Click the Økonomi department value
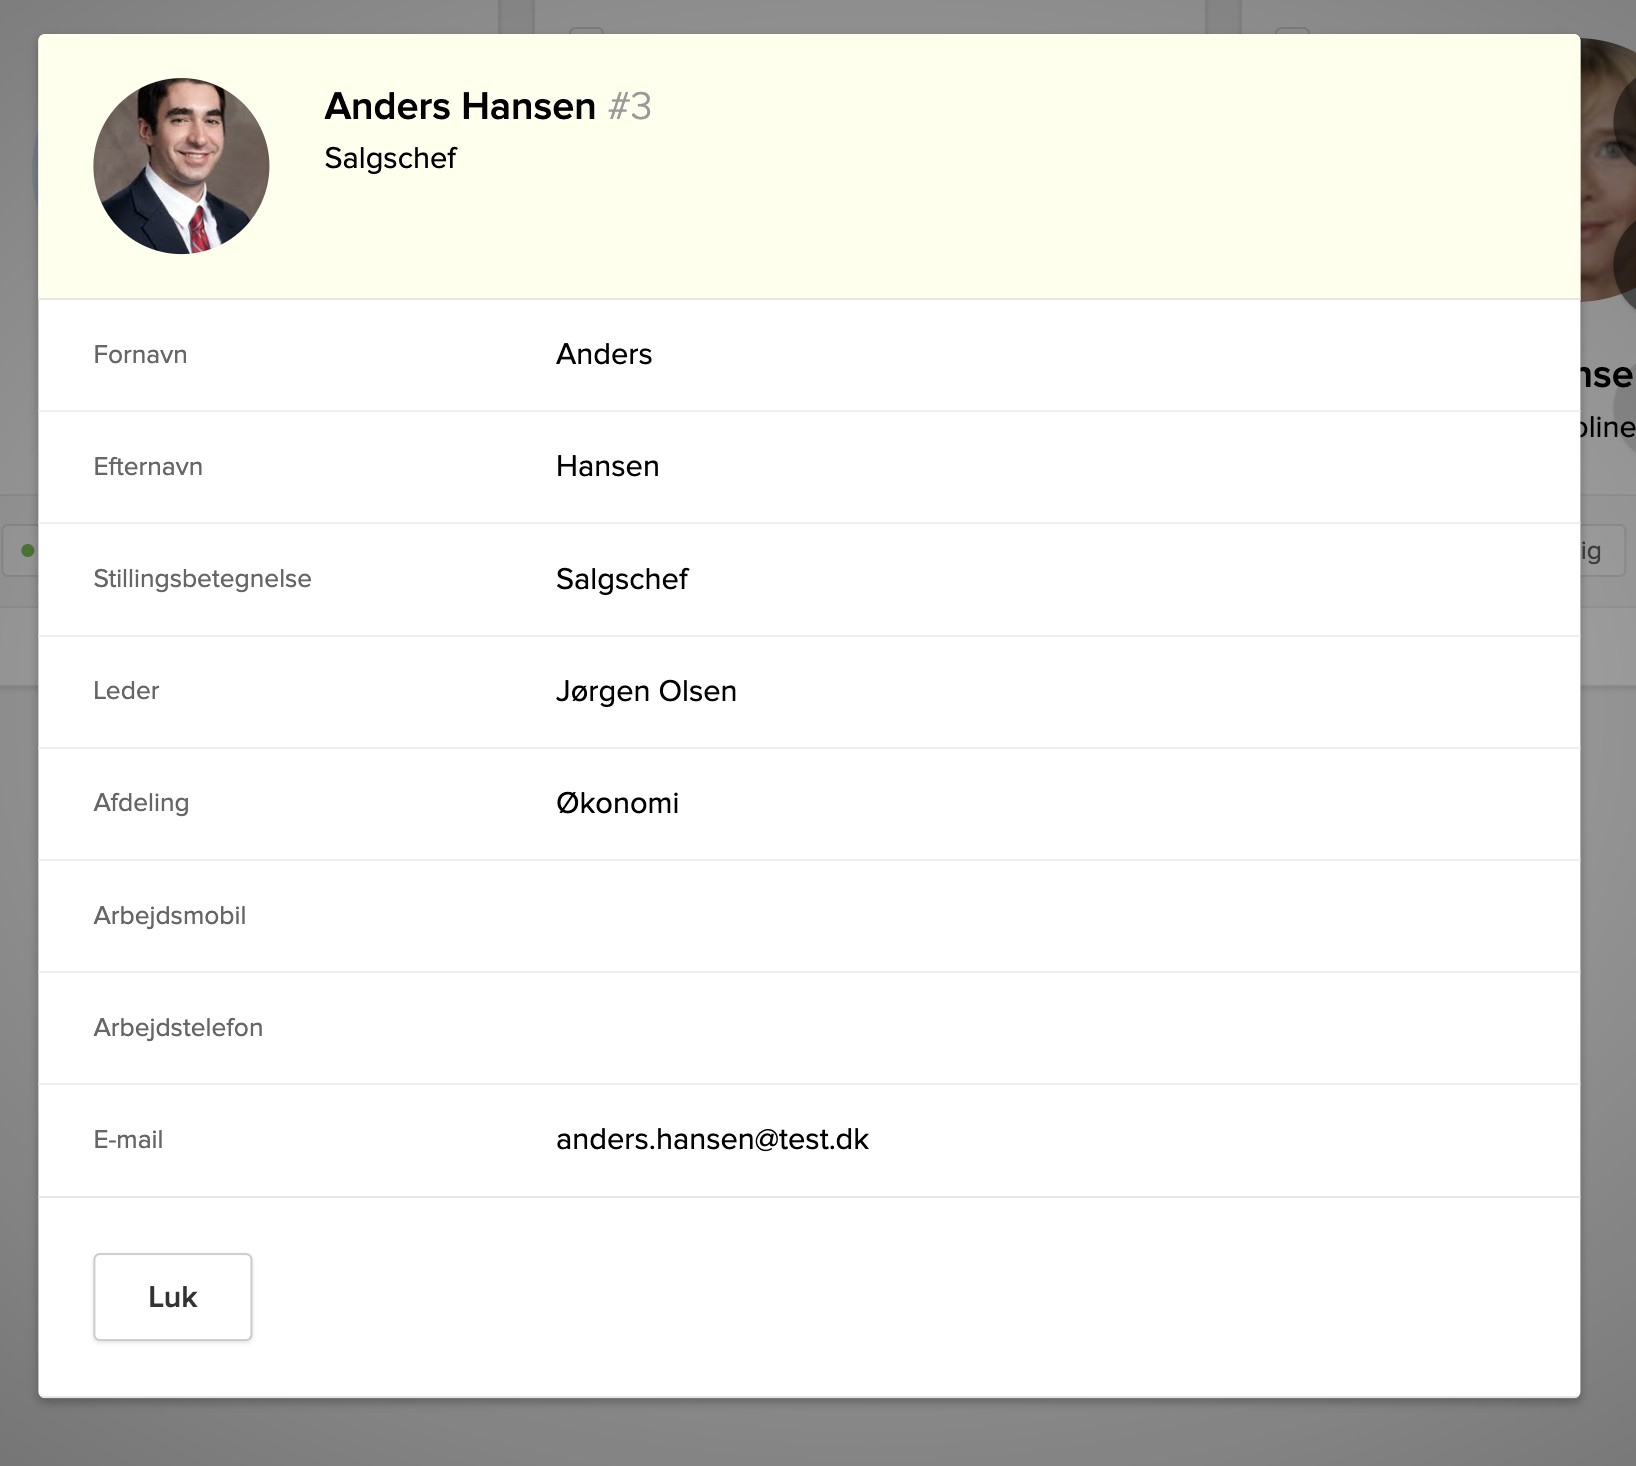 (617, 803)
